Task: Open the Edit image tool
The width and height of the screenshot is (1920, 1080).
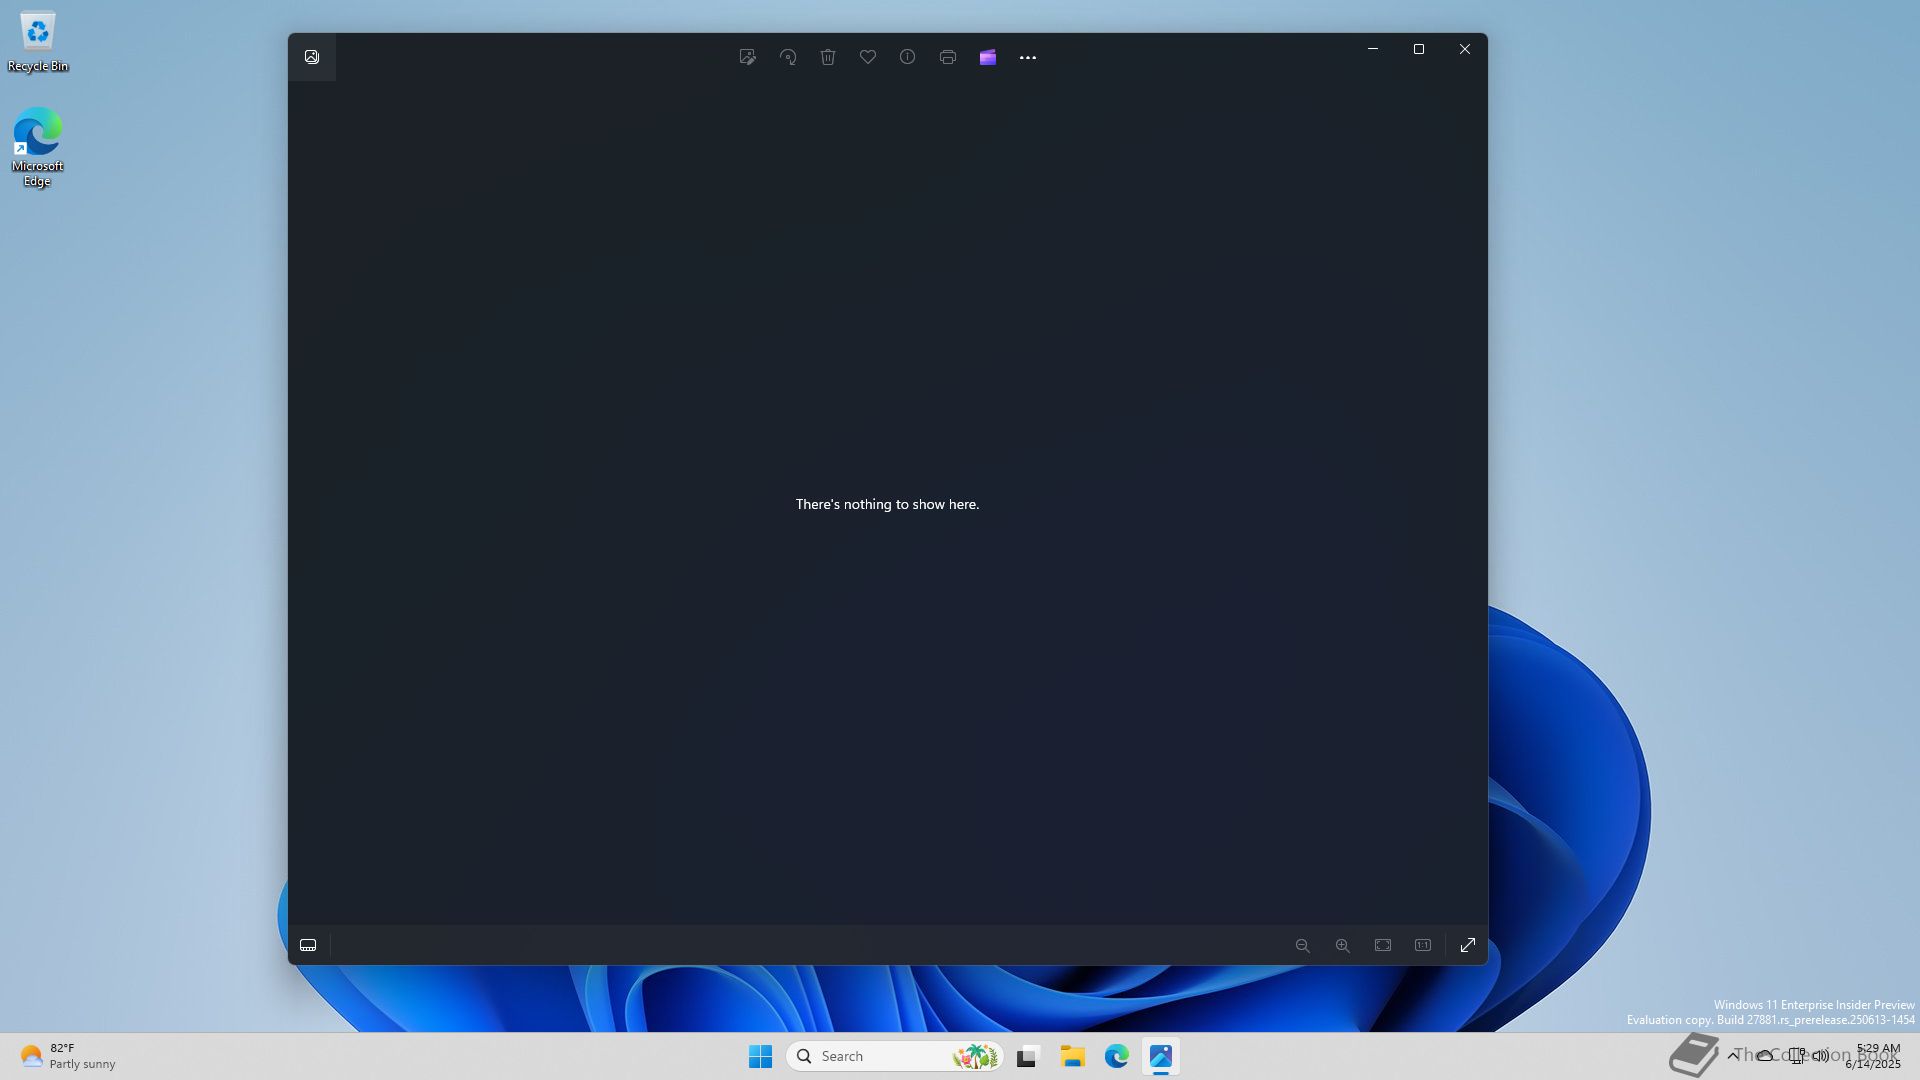Action: 747,57
